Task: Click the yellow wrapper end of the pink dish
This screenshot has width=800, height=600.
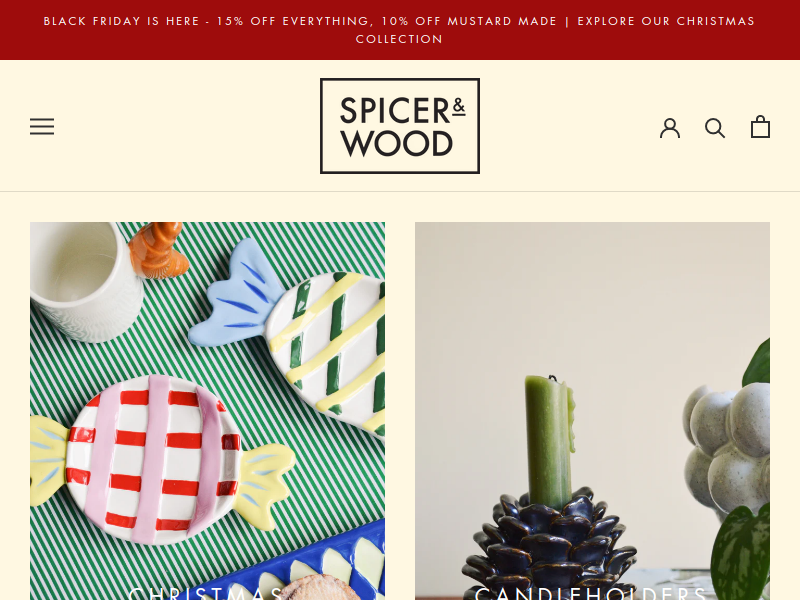Action: (266, 482)
